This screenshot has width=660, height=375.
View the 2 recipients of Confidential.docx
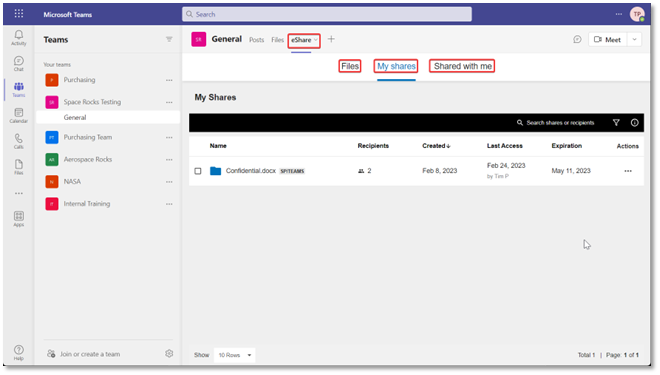pyautogui.click(x=365, y=171)
